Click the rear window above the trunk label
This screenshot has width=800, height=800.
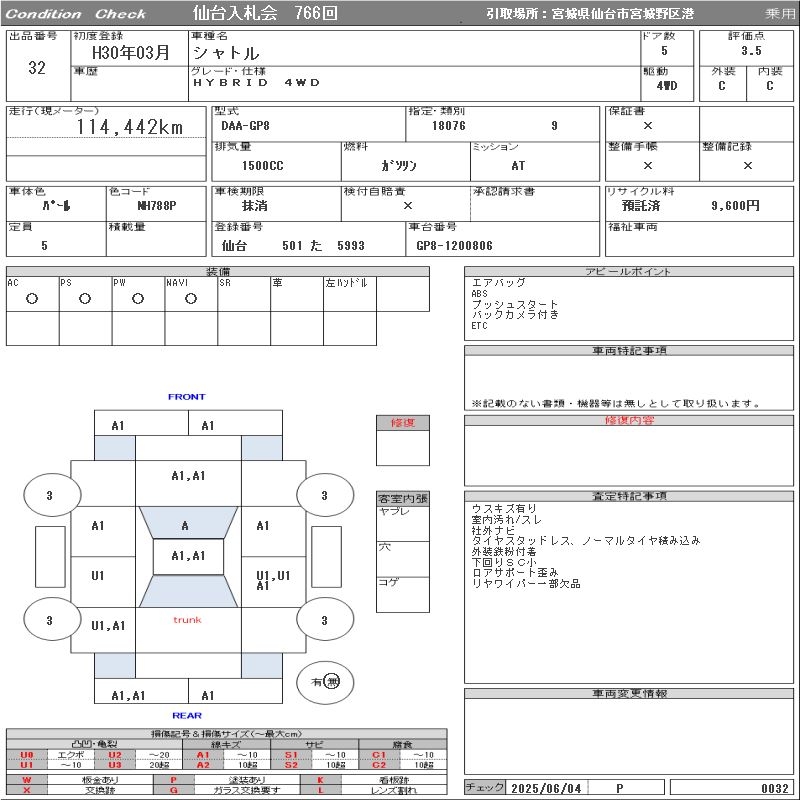point(187,591)
